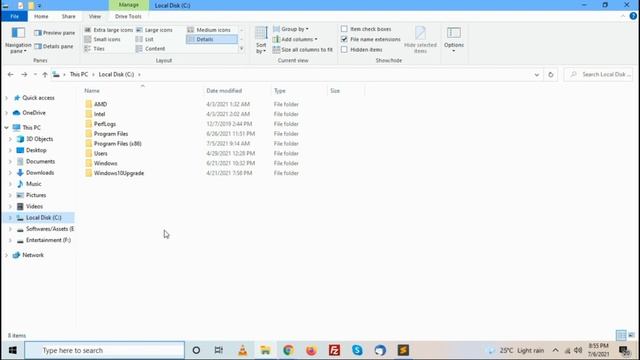Enable Hidden items checkbox
The height and width of the screenshot is (360, 640).
[344, 49]
